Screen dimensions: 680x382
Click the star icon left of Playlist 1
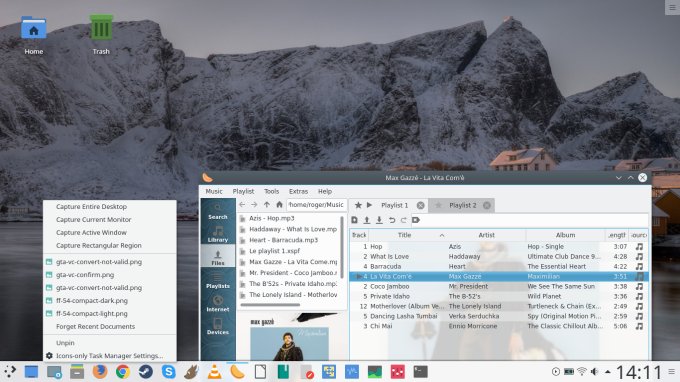point(358,205)
